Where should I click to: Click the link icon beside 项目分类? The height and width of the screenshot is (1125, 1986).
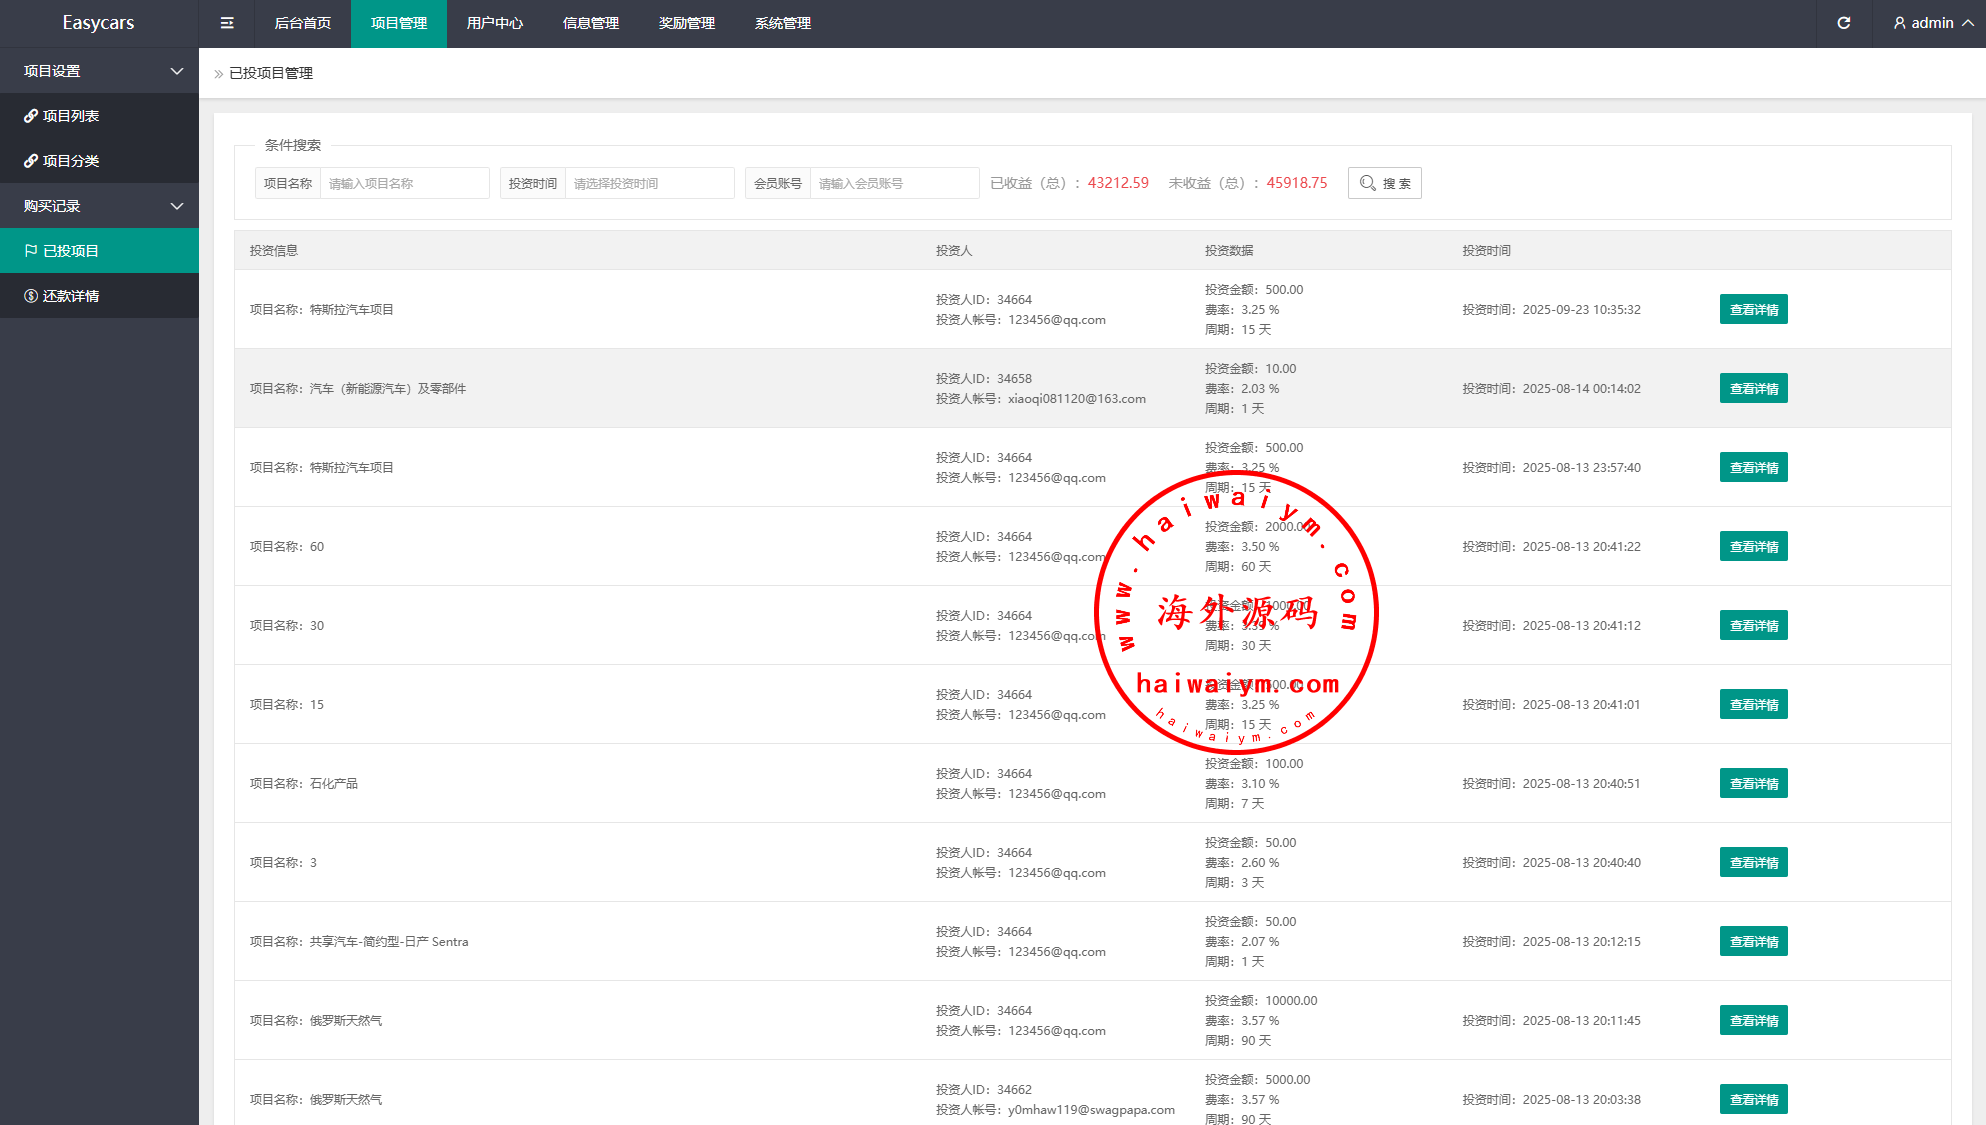[x=31, y=161]
